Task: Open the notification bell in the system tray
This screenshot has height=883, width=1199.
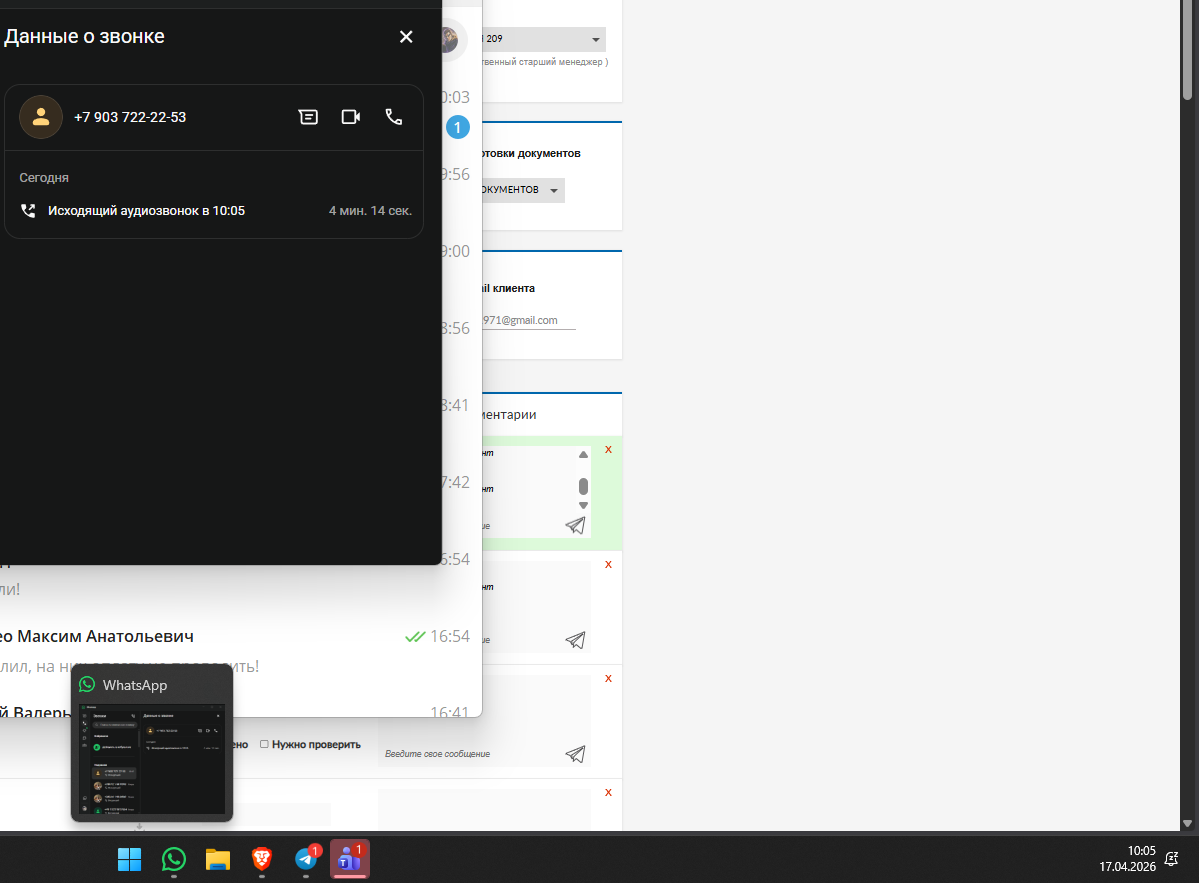Action: [1171, 859]
